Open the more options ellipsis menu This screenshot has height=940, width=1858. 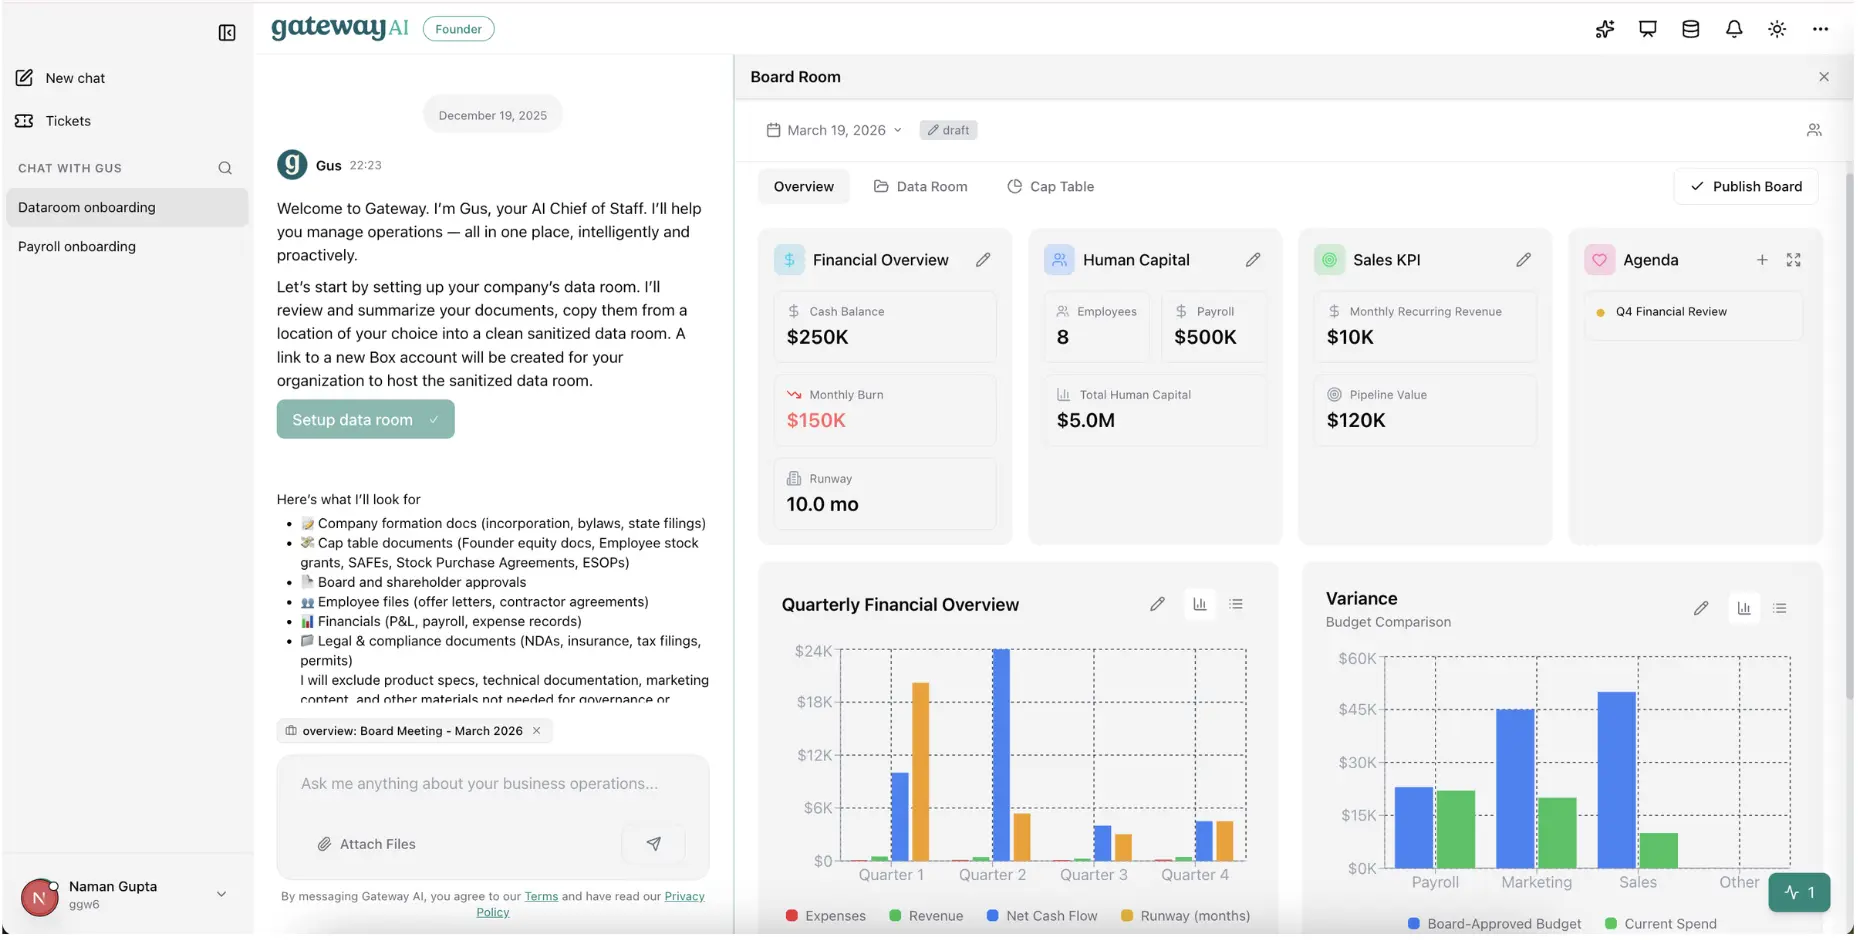point(1820,29)
